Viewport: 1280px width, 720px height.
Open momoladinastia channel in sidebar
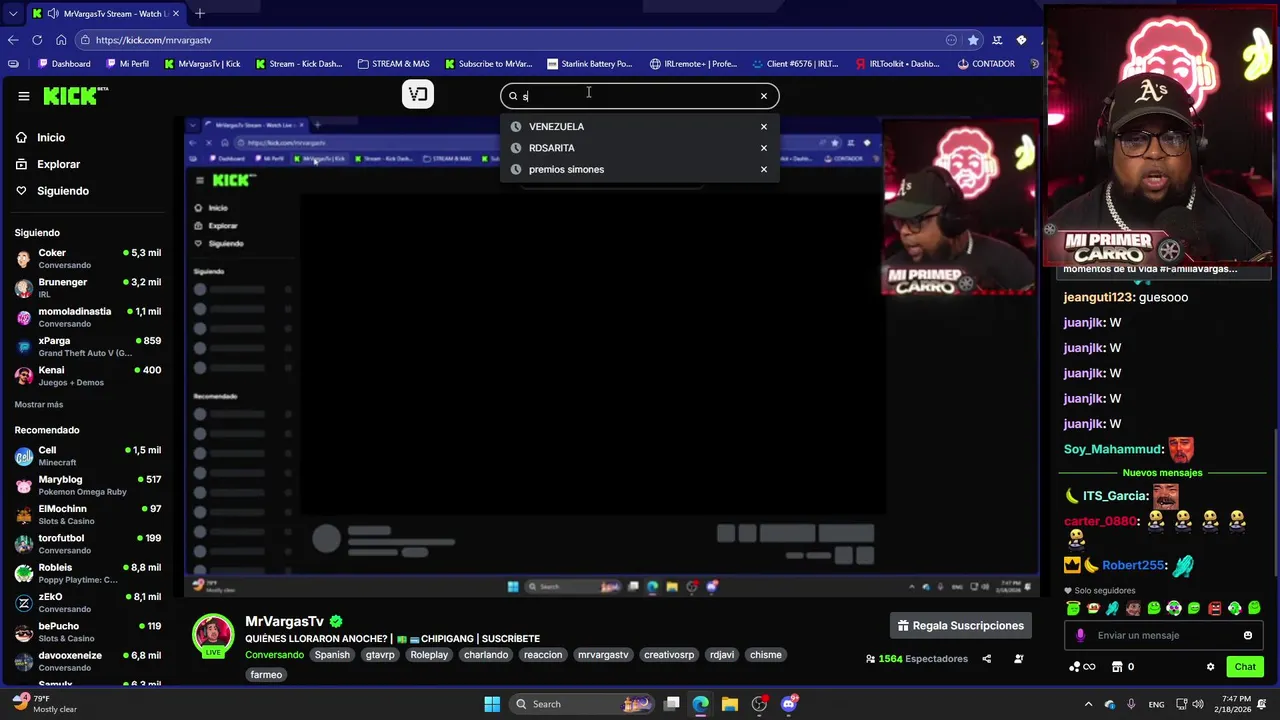[x=88, y=317]
